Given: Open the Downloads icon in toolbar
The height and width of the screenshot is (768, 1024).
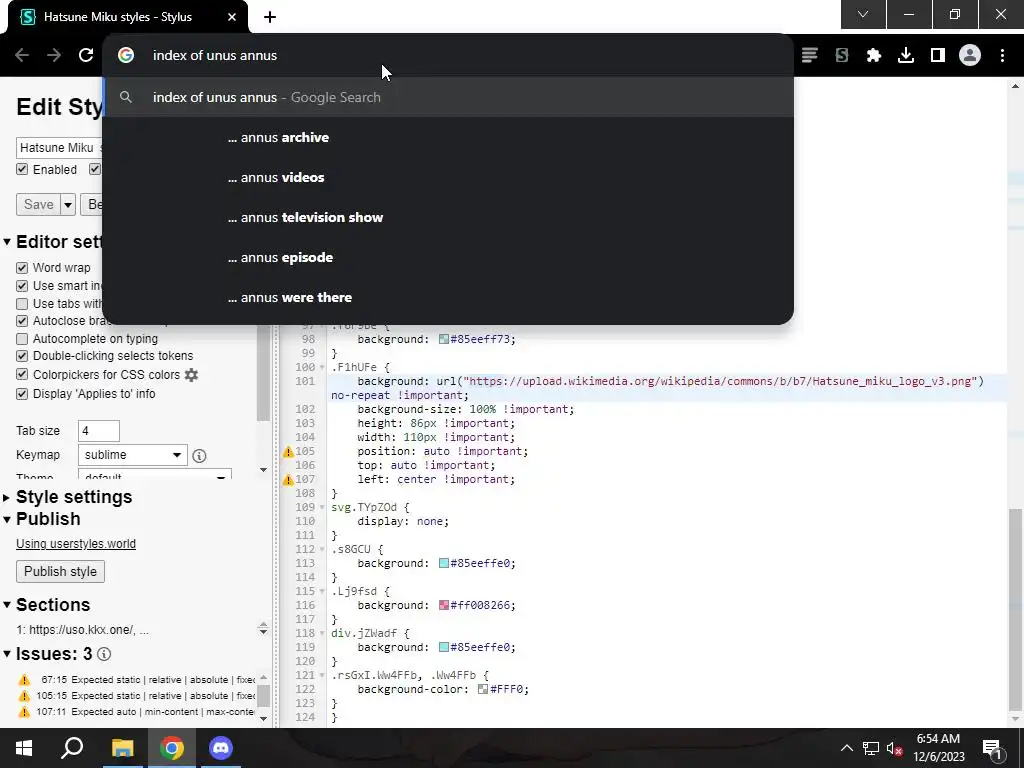Looking at the screenshot, I should [x=906, y=56].
